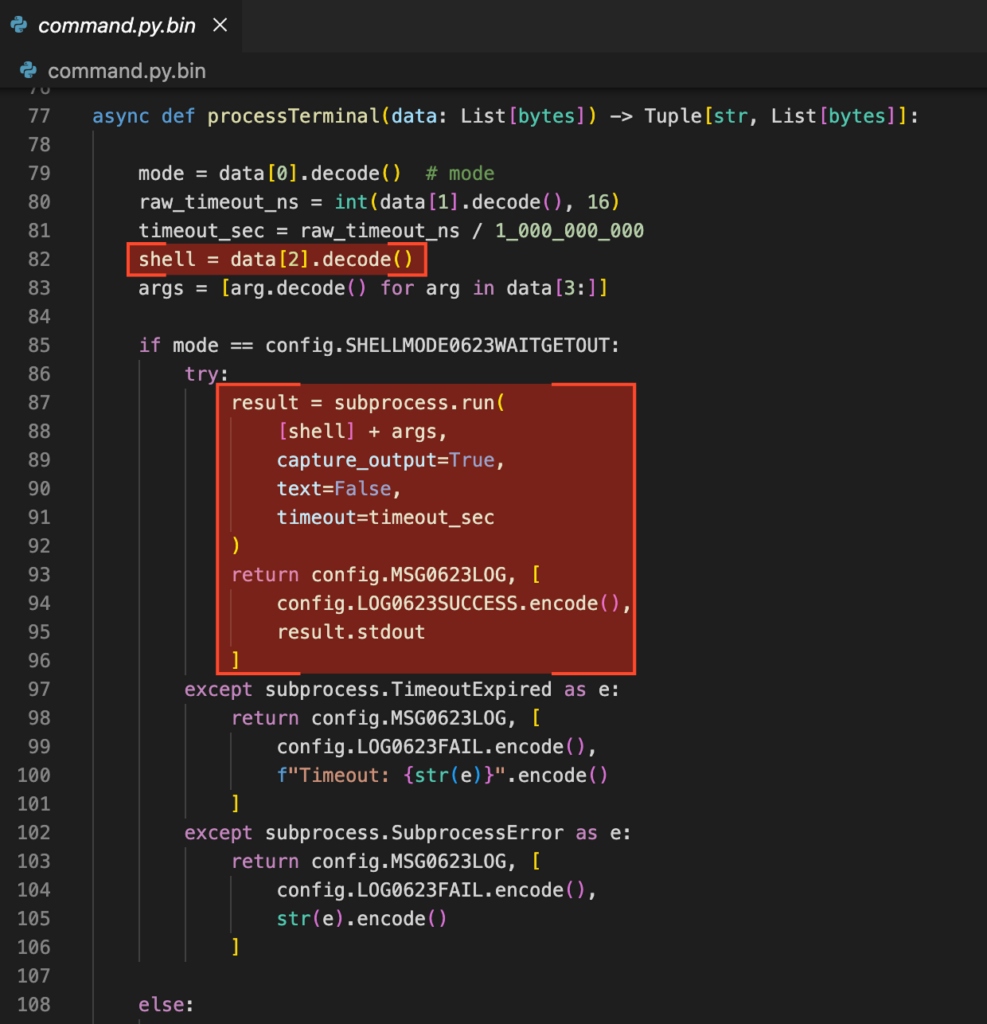987x1024 pixels.
Task: Click subprocess.TimeoutExpired in the except clause
Action: pos(407,690)
